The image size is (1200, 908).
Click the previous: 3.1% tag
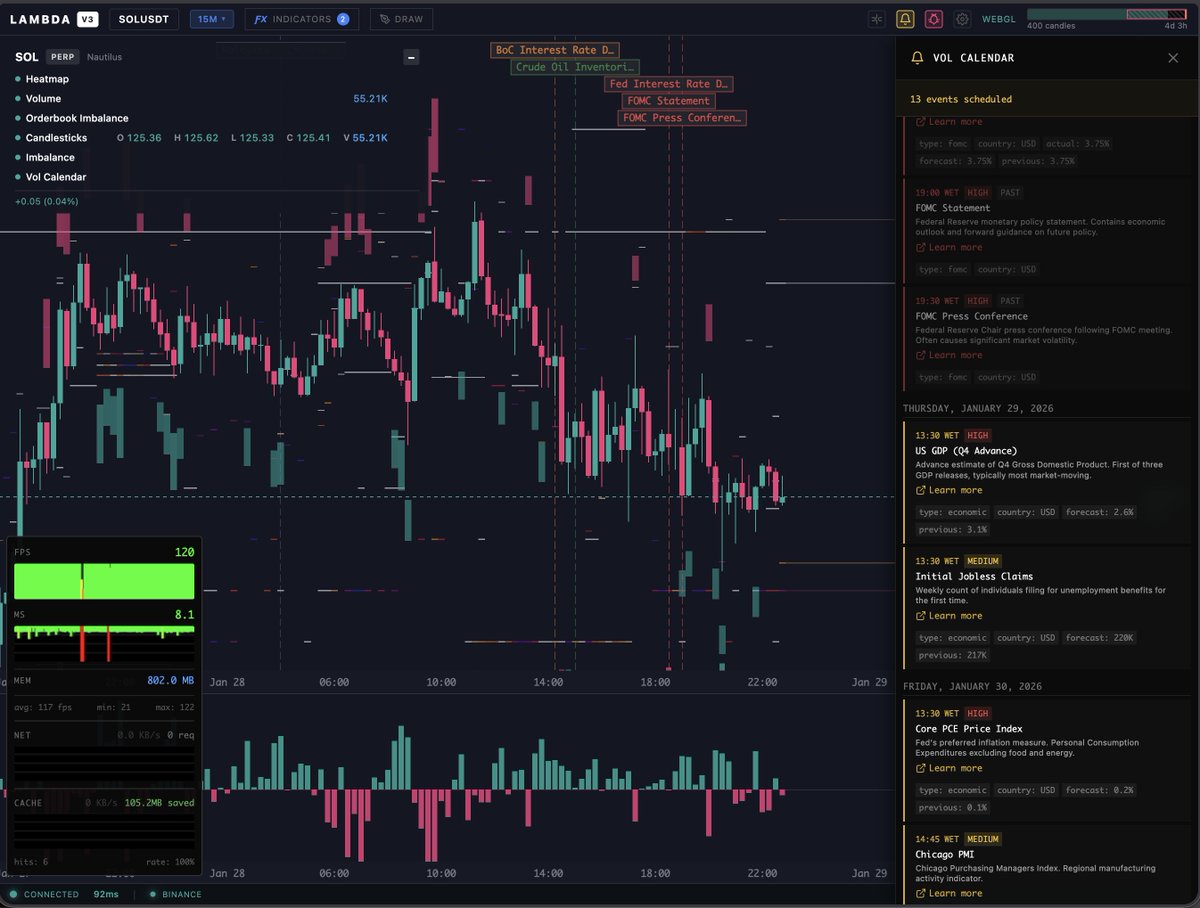coord(953,529)
